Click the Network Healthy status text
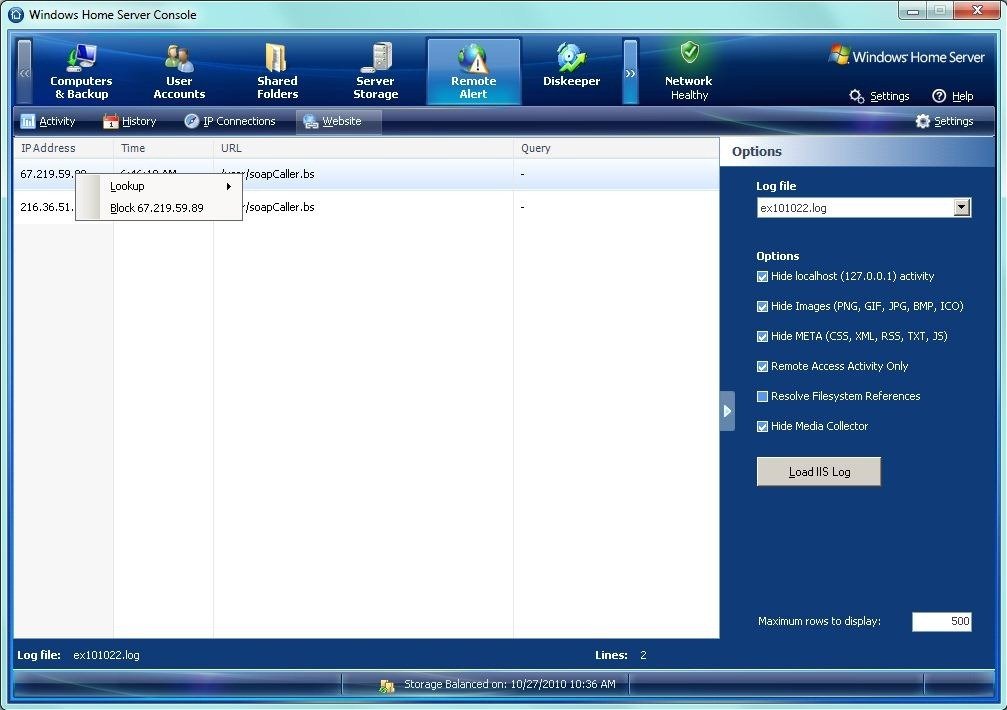Viewport: 1007px width, 710px height. tap(688, 88)
